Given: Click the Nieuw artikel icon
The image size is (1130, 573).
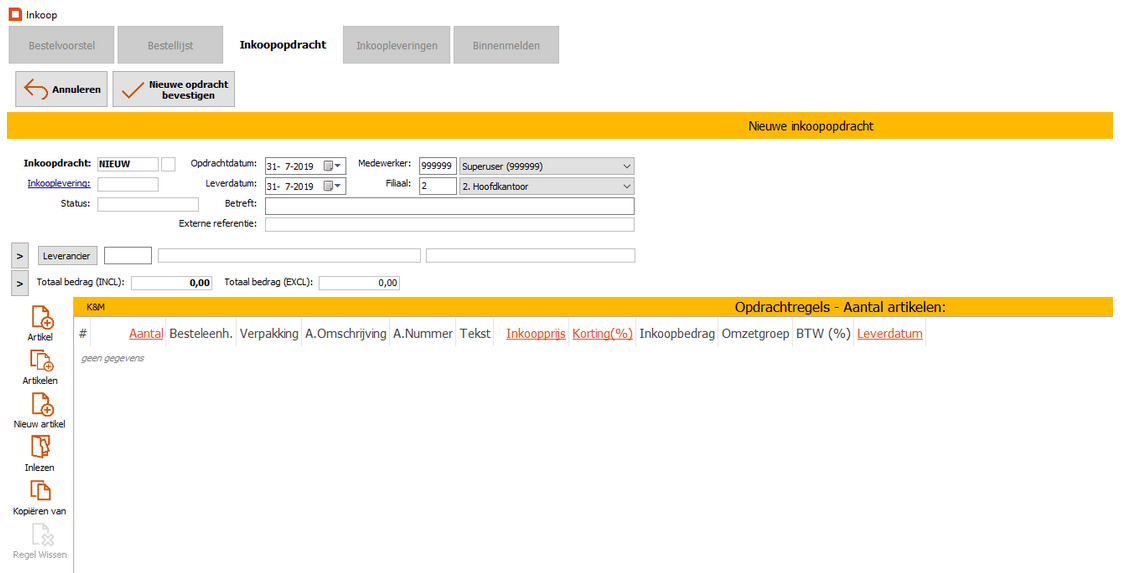Looking at the screenshot, I should click(41, 405).
